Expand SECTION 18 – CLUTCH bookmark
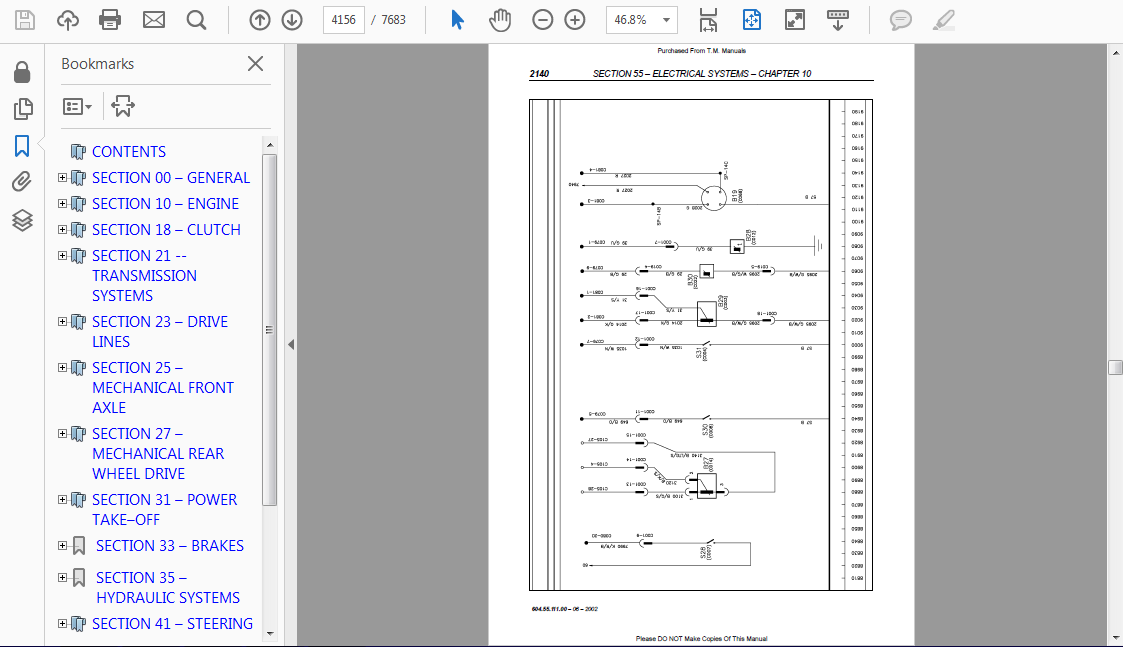Screen dimensions: 1123x647 pos(62,229)
